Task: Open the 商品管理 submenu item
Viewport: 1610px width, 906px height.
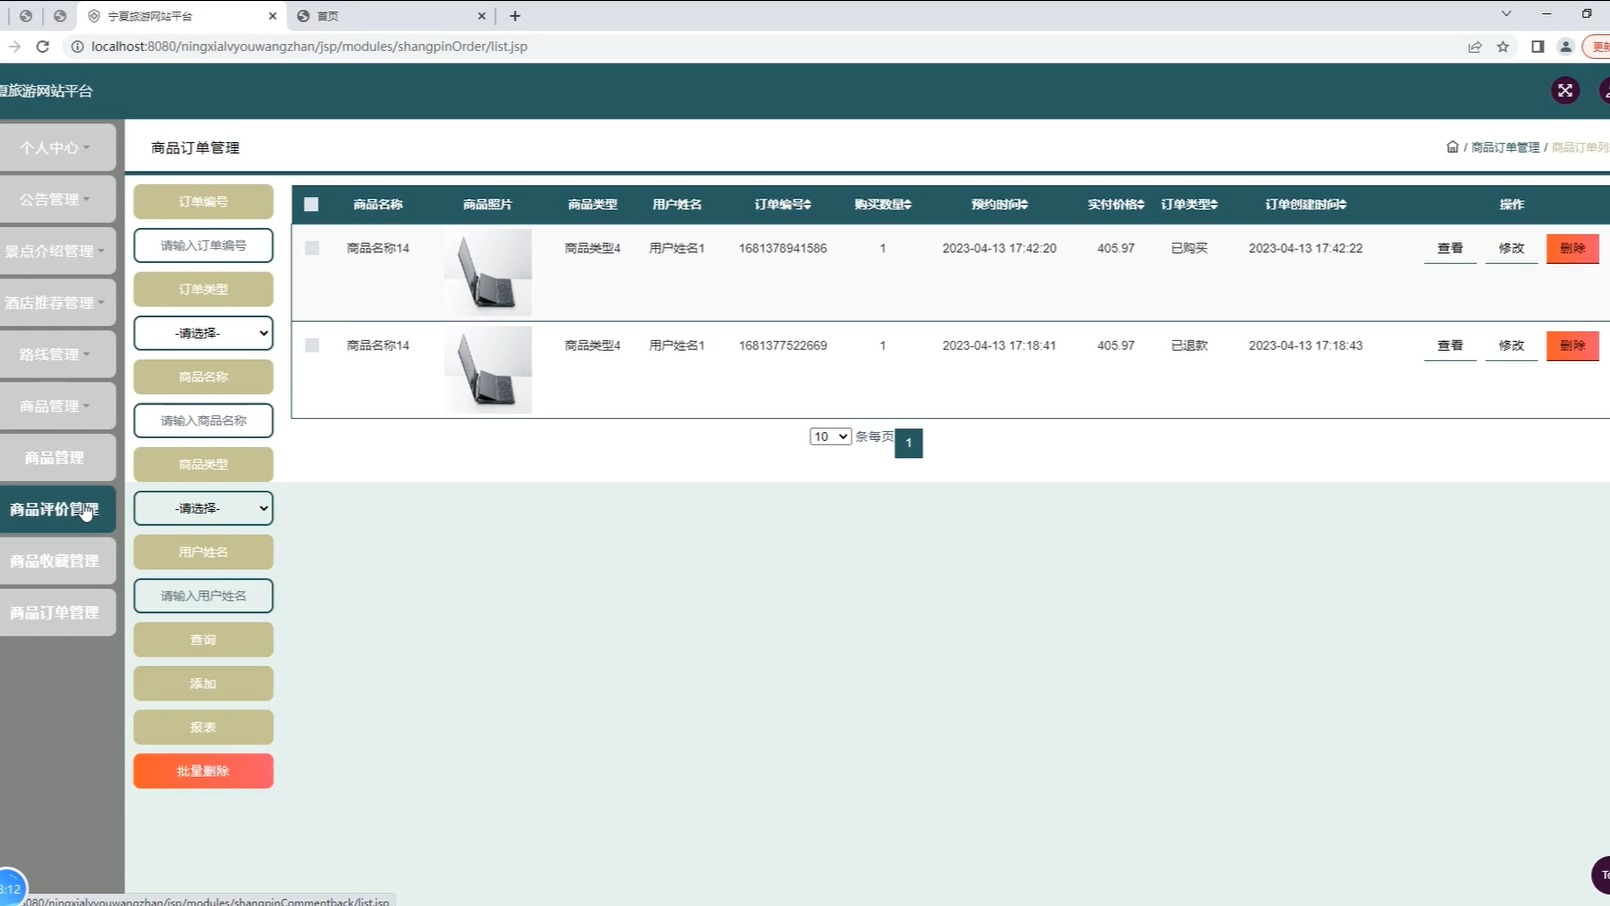Action: 56,458
